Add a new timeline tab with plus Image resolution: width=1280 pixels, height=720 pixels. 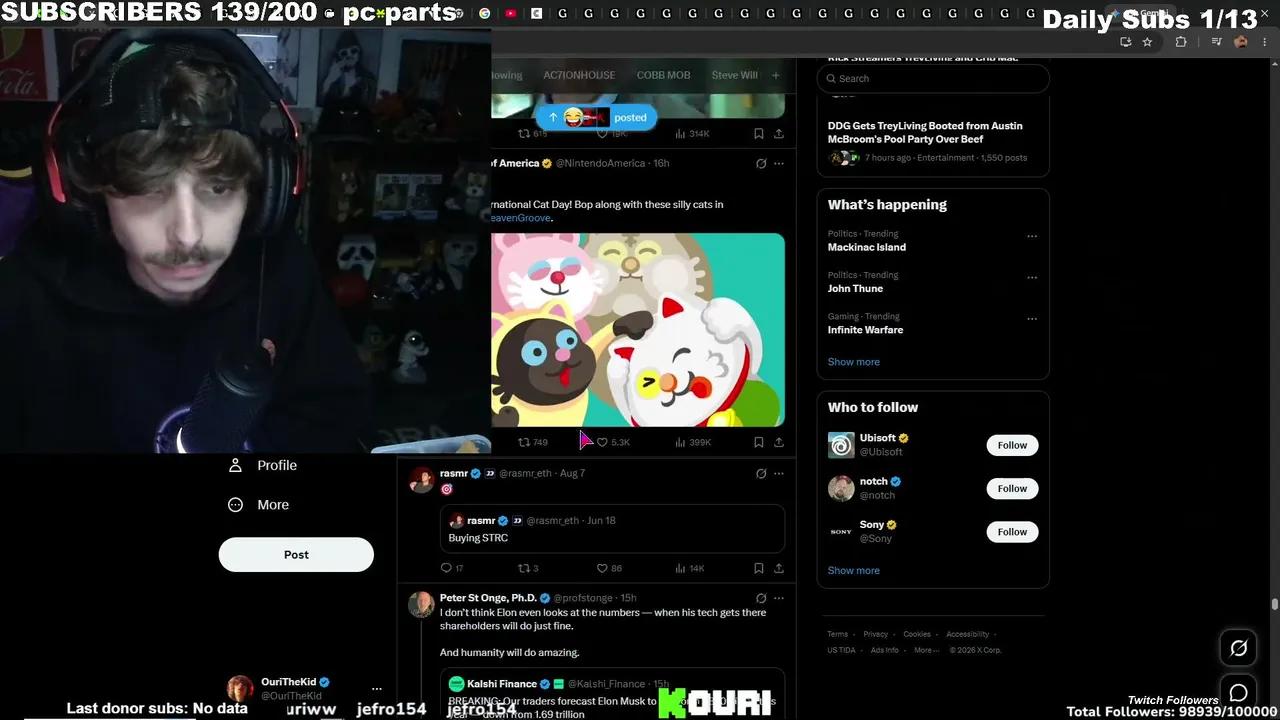[x=775, y=75]
